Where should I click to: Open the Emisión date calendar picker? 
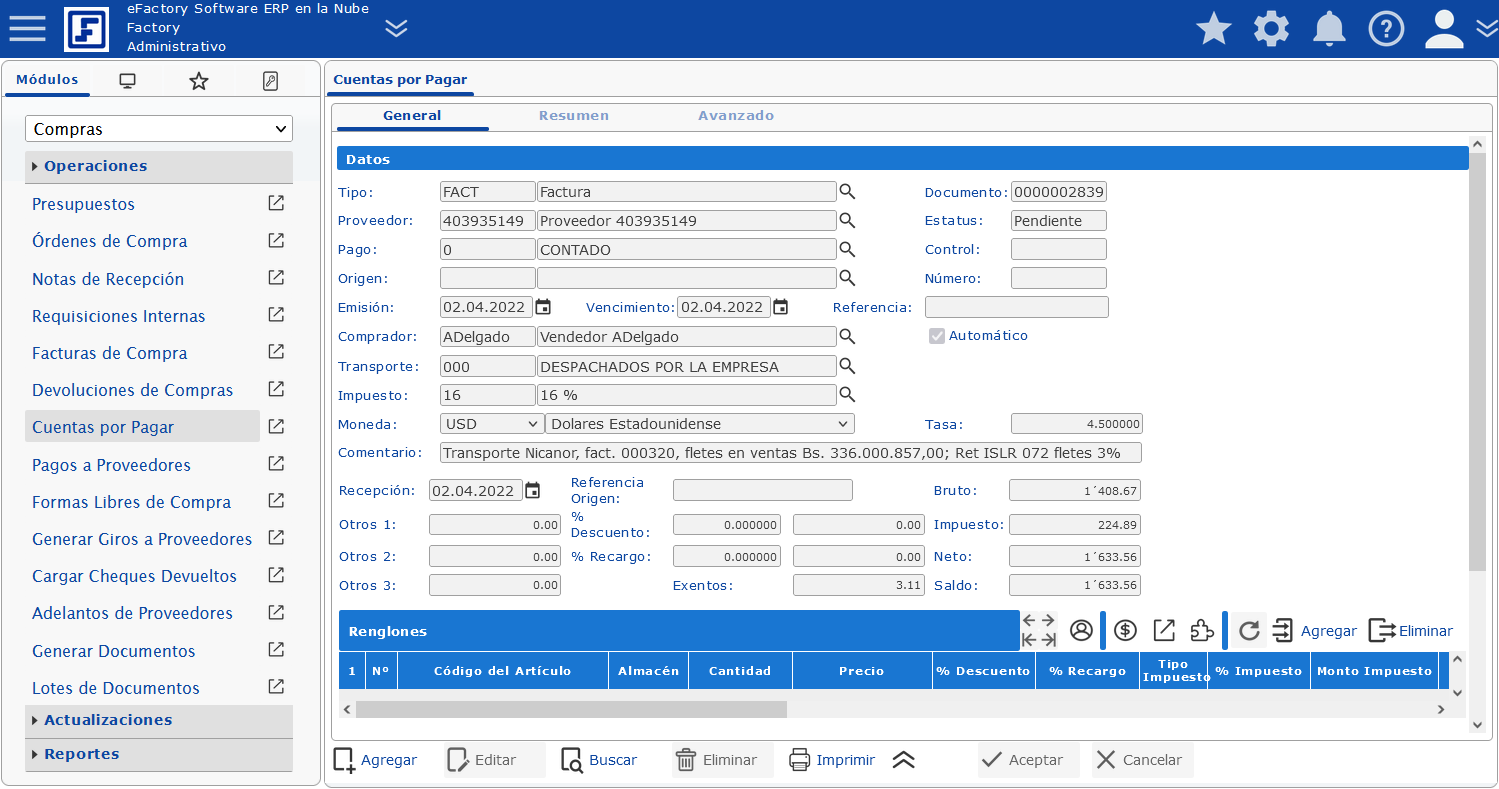(543, 307)
